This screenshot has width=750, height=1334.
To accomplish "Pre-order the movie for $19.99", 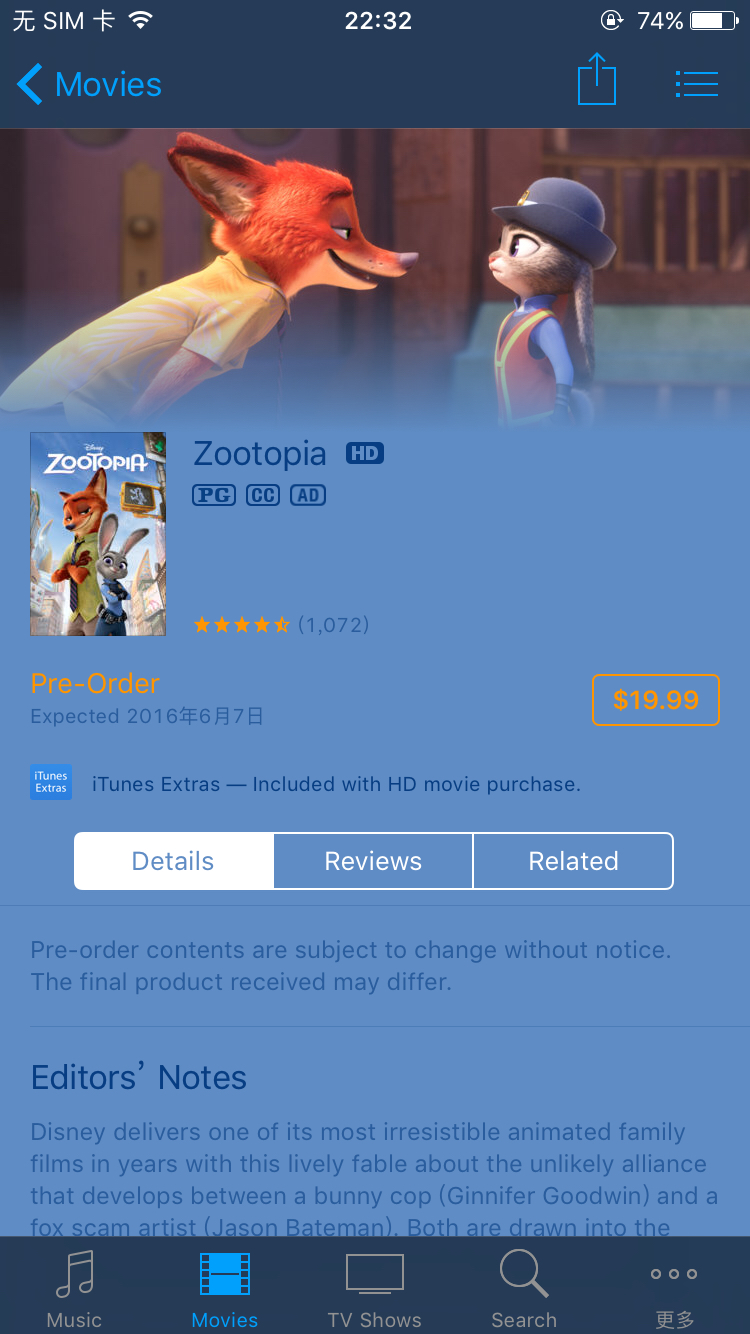I will (x=656, y=700).
